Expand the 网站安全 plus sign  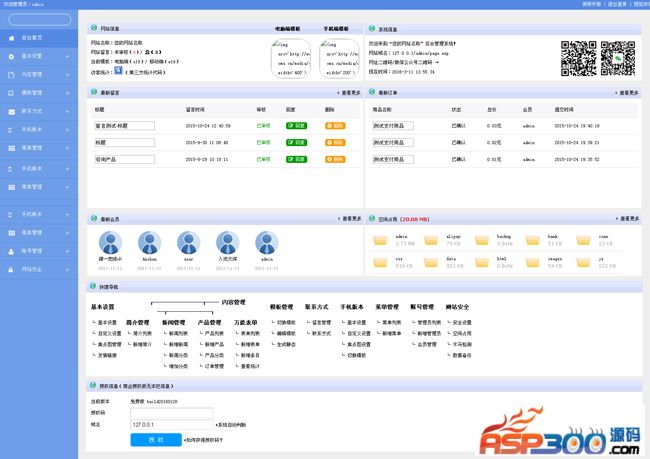(67, 269)
